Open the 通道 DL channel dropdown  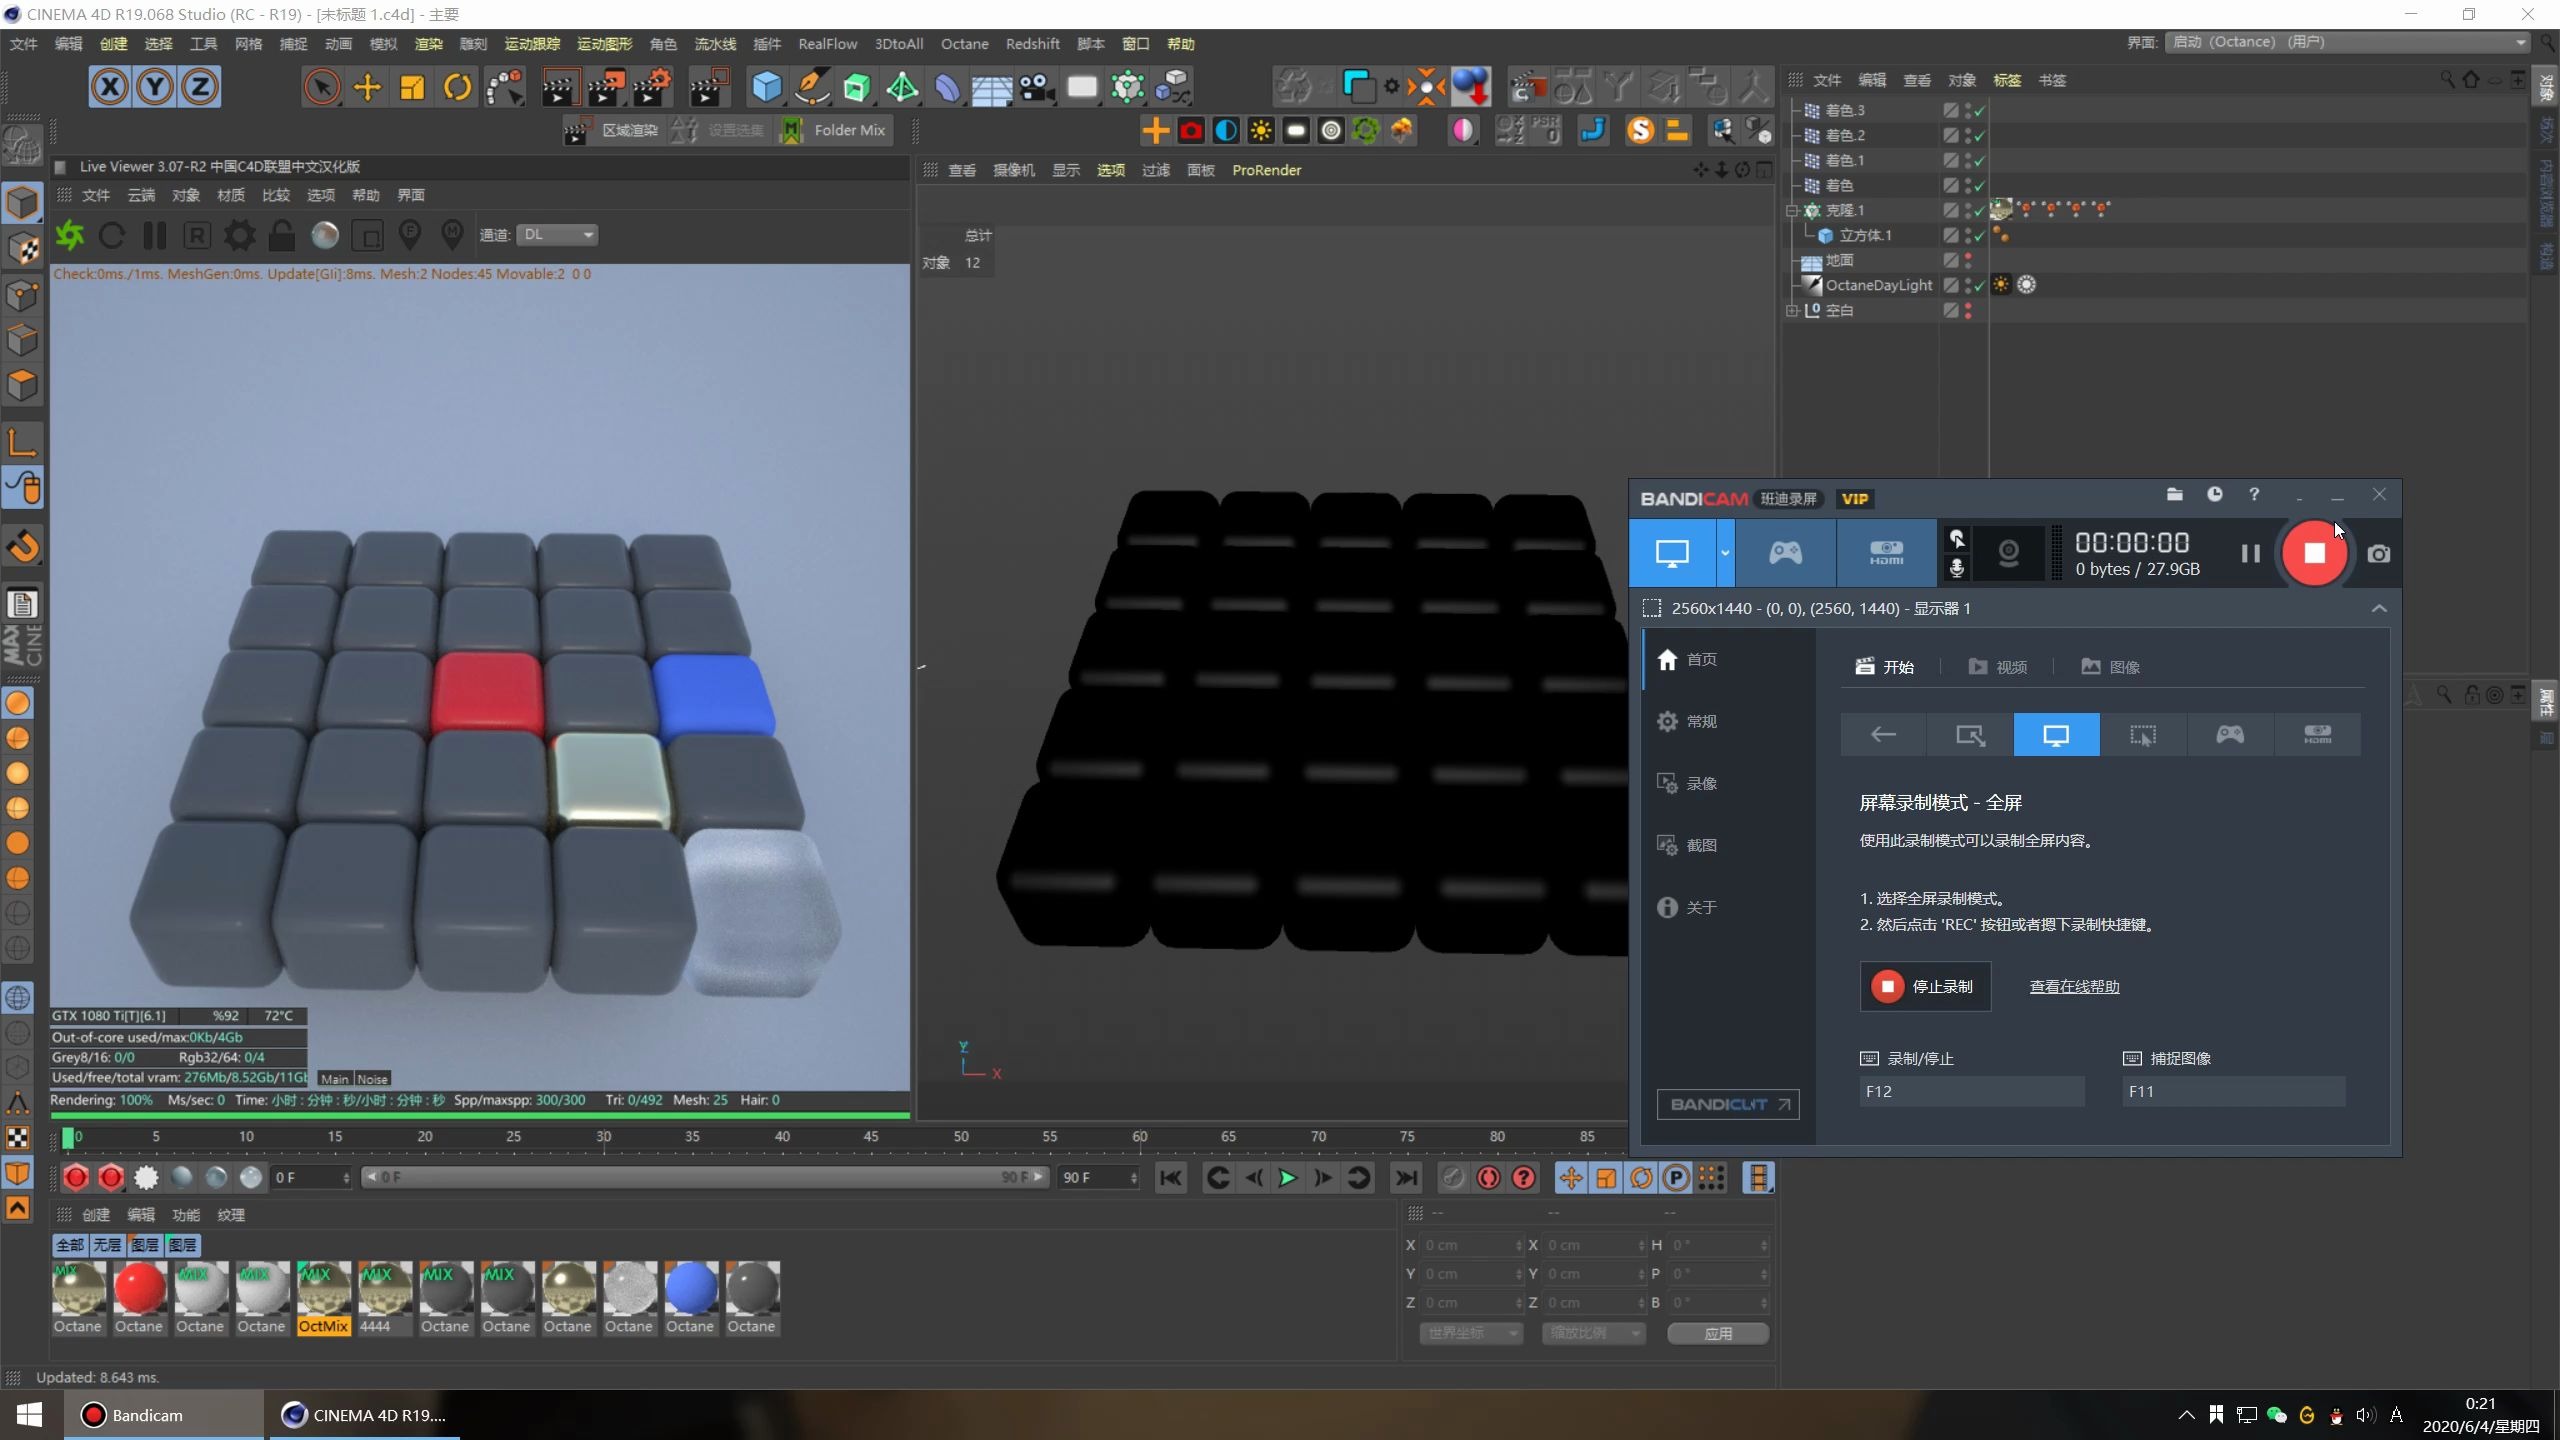[556, 234]
